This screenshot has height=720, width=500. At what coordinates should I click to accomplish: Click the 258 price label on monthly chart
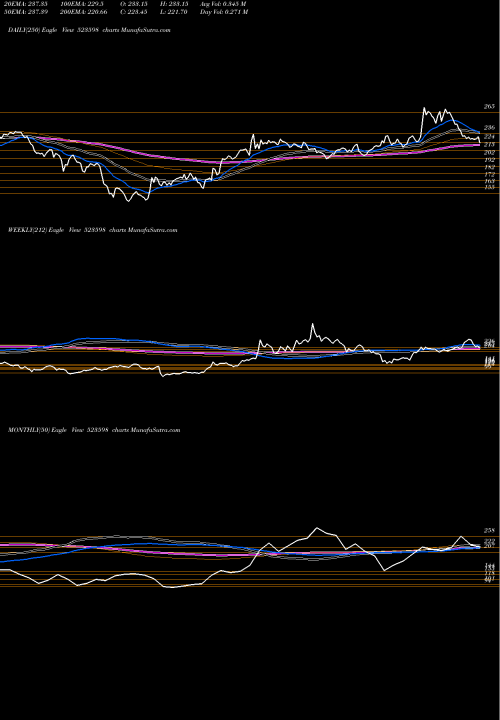[x=489, y=530]
